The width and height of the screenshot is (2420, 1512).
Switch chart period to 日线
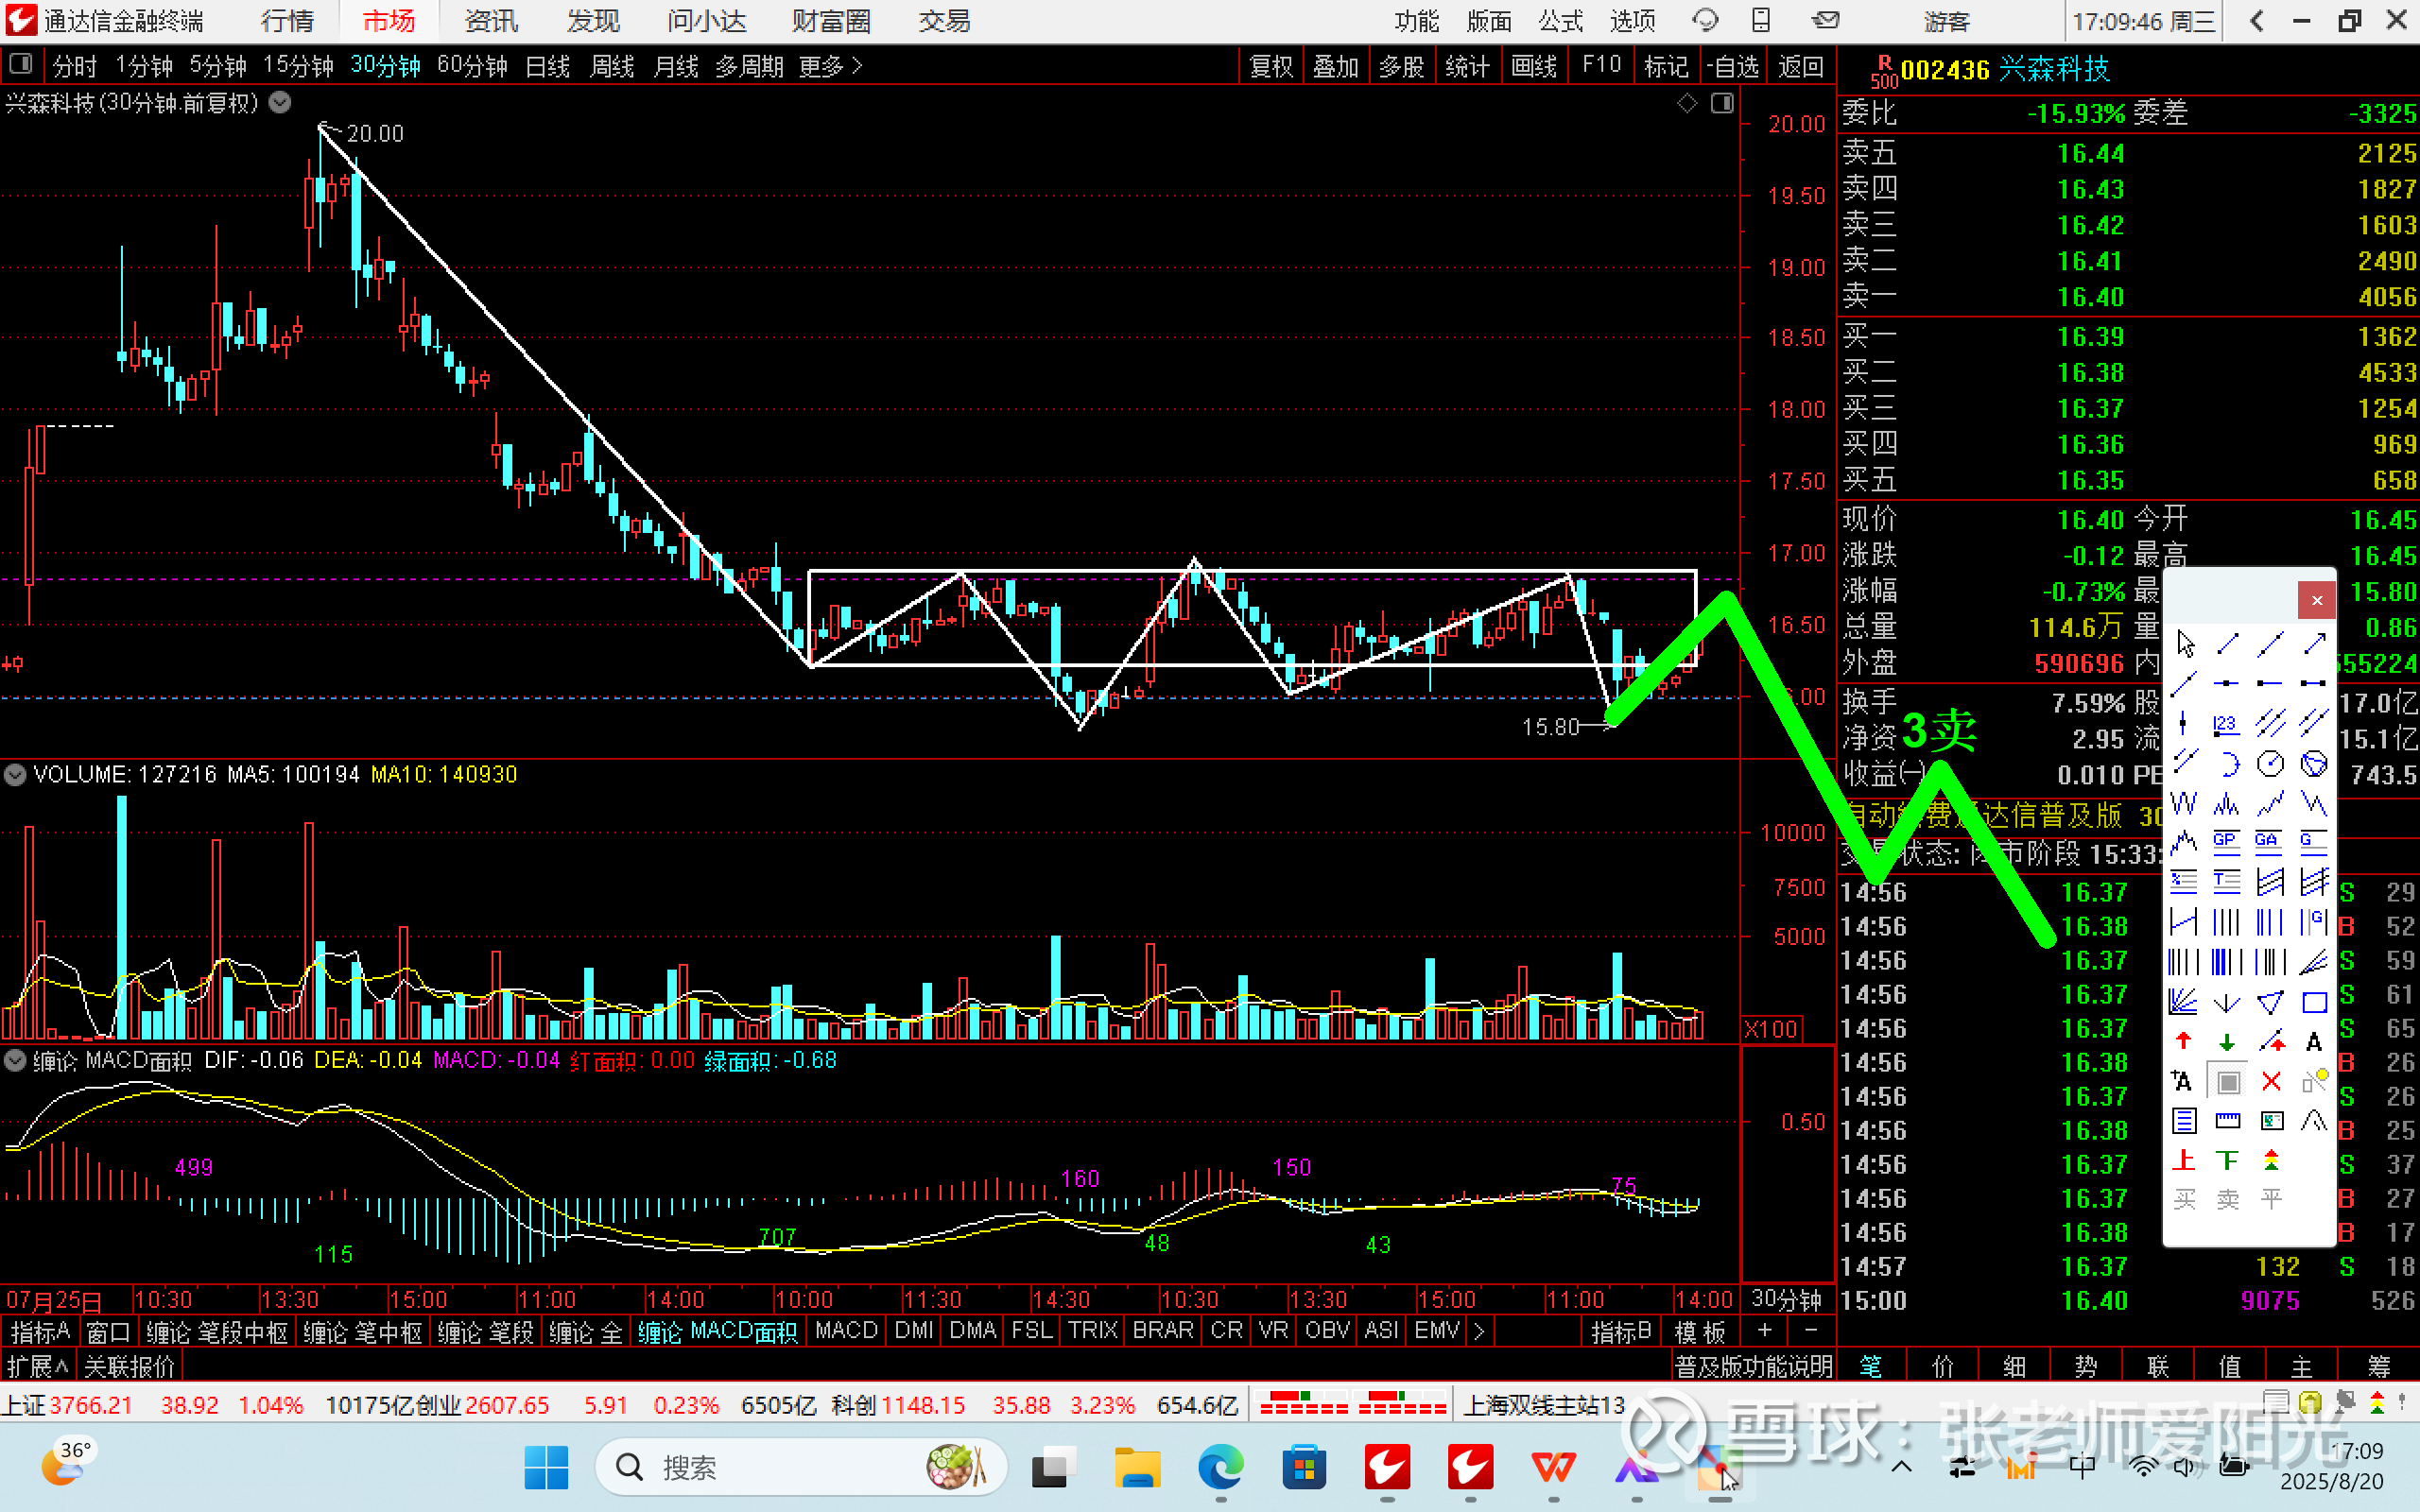pos(548,66)
